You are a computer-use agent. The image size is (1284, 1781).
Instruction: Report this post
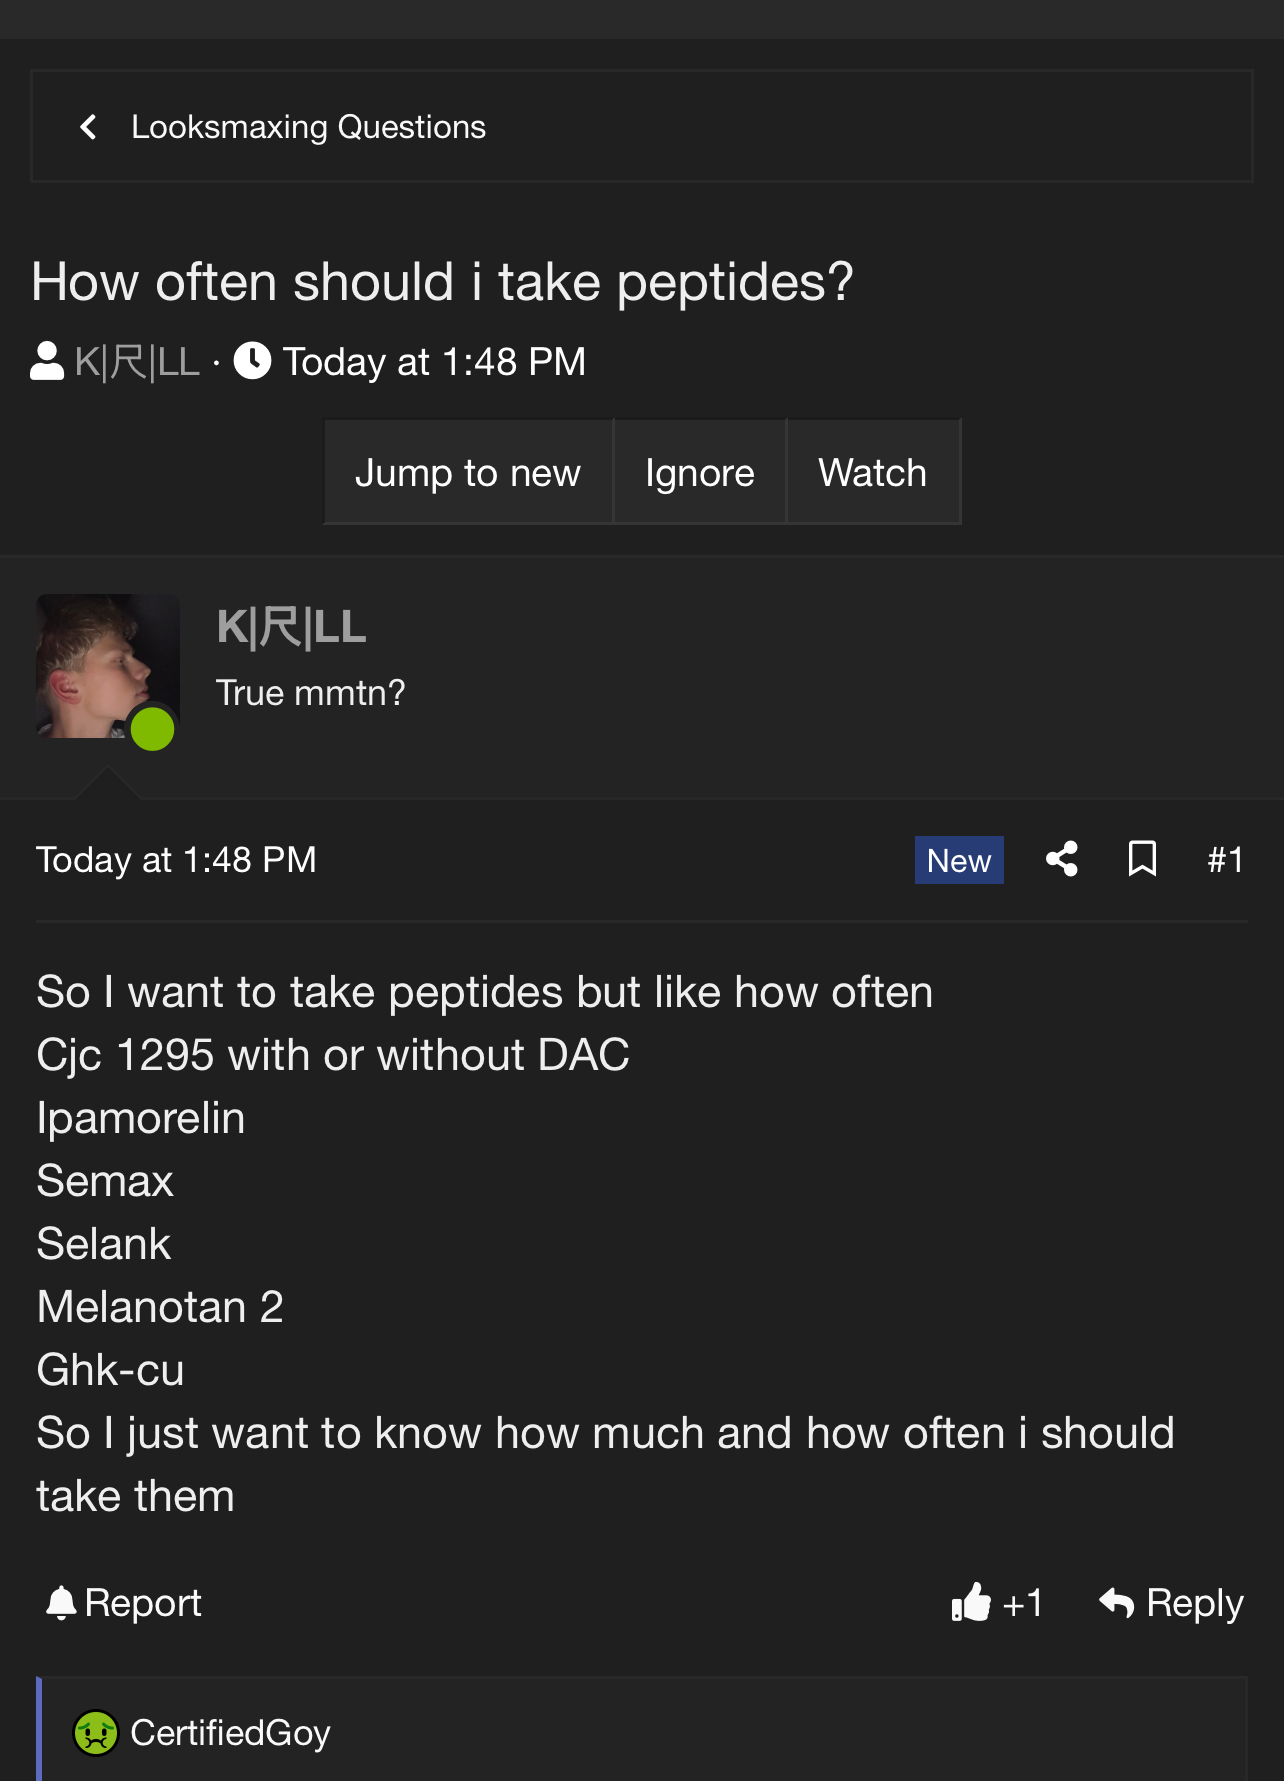pyautogui.click(x=124, y=1603)
